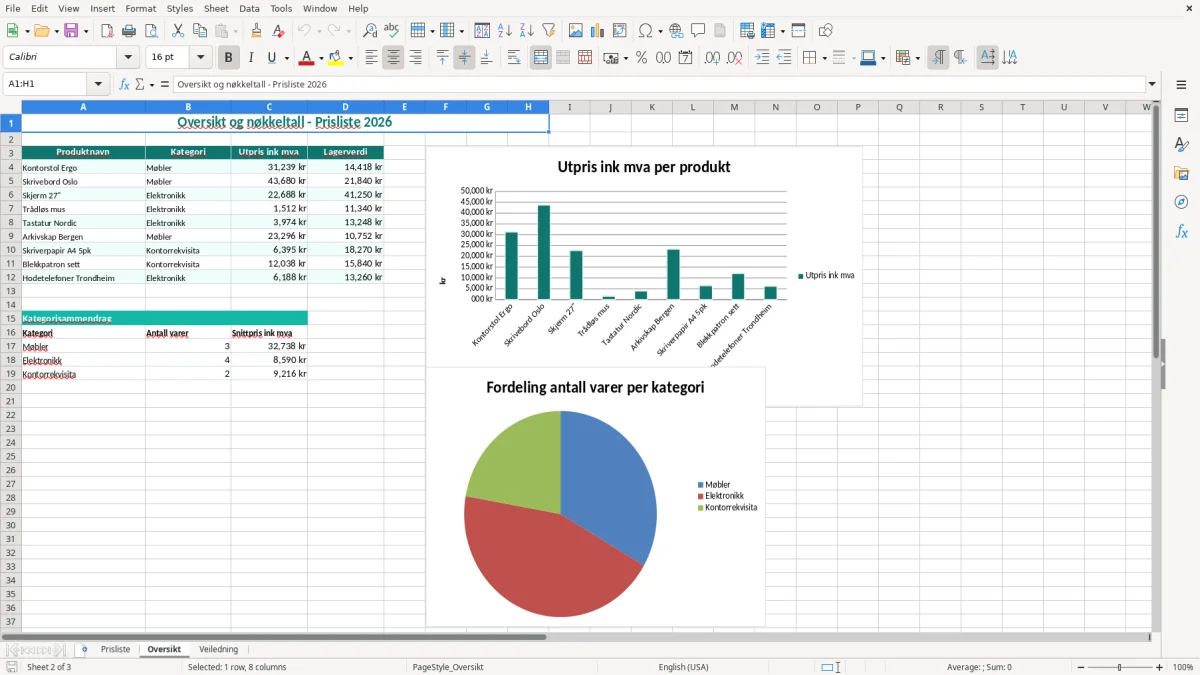Click in the formula input line
Viewport: 1200px width, 675px height.
tap(658, 84)
